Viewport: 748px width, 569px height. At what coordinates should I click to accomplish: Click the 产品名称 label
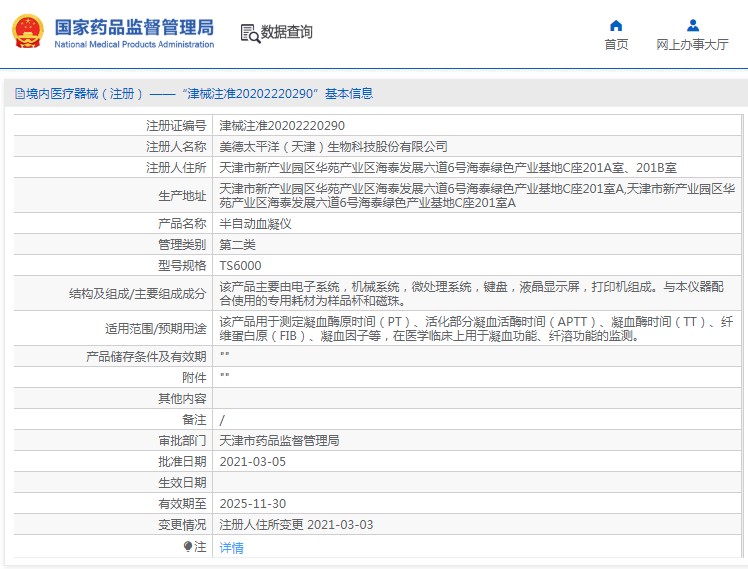point(182,224)
